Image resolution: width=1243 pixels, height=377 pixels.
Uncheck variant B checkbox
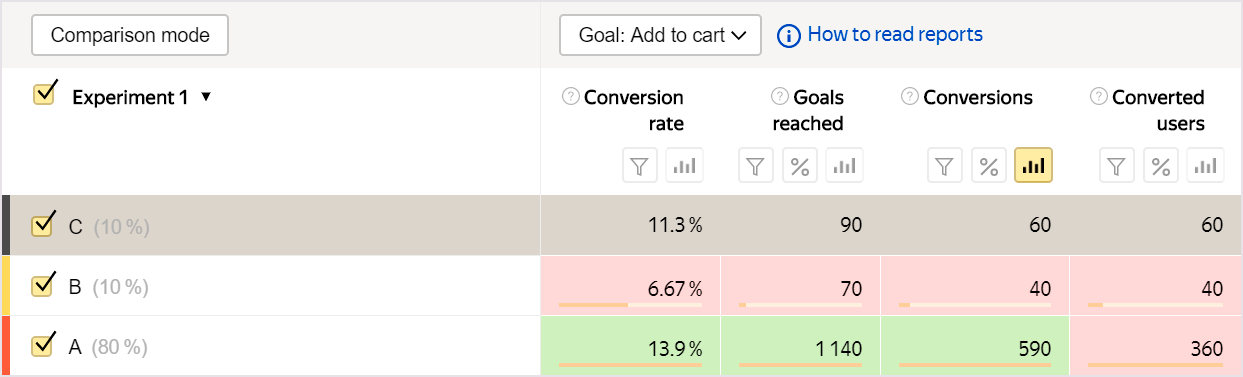click(43, 284)
